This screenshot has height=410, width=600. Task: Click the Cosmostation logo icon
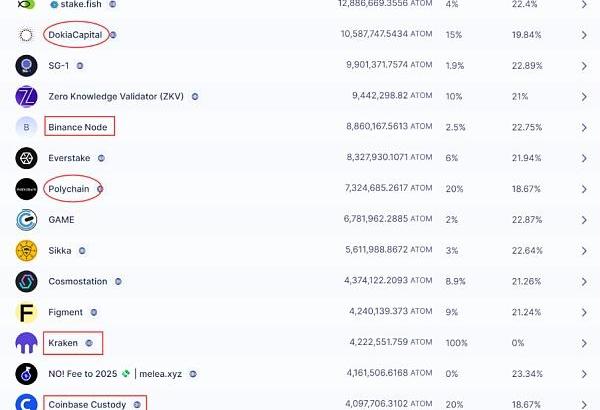[x=26, y=282]
